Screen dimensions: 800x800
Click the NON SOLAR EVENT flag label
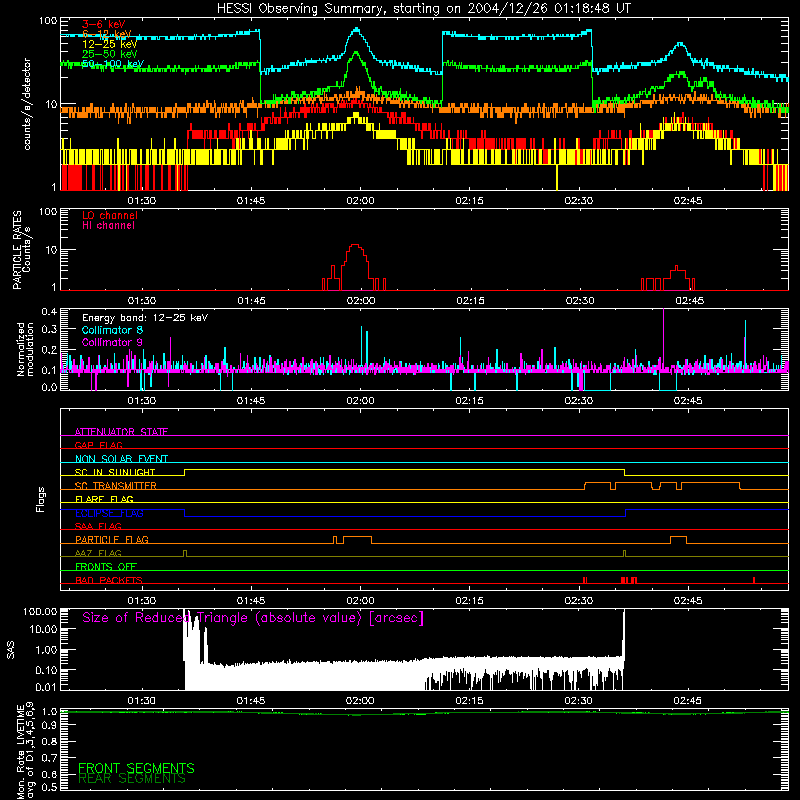tap(121, 459)
